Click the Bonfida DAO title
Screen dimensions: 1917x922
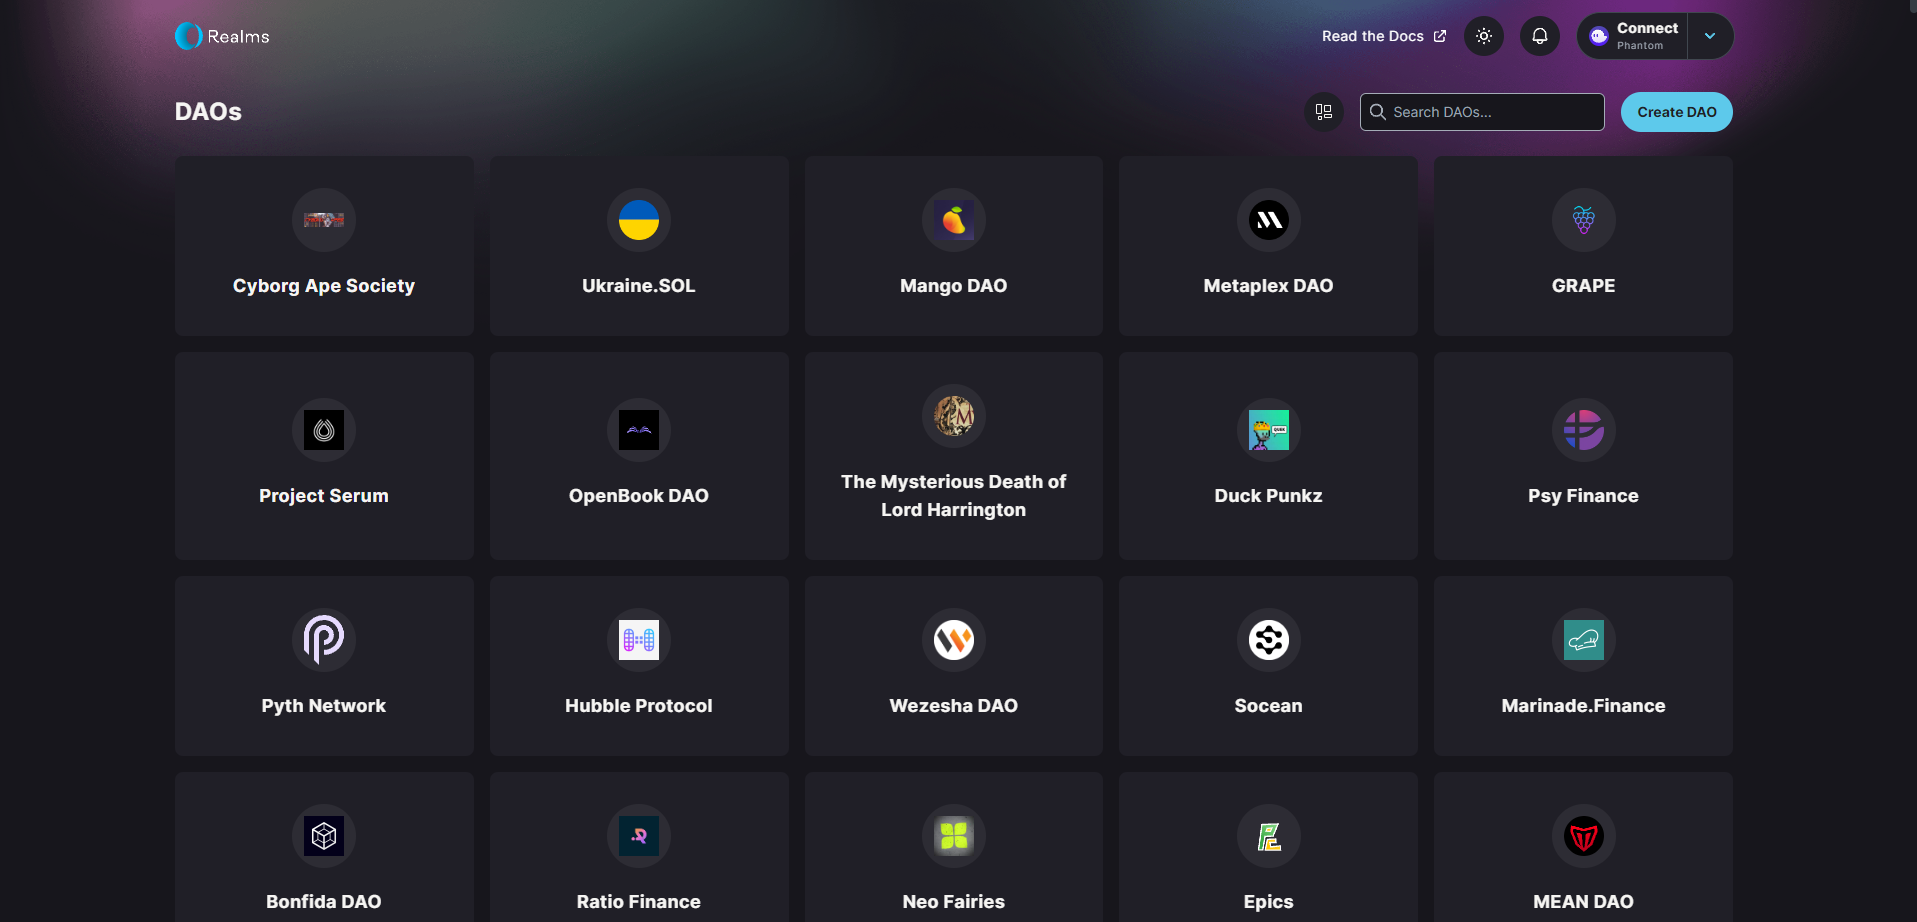(x=324, y=902)
